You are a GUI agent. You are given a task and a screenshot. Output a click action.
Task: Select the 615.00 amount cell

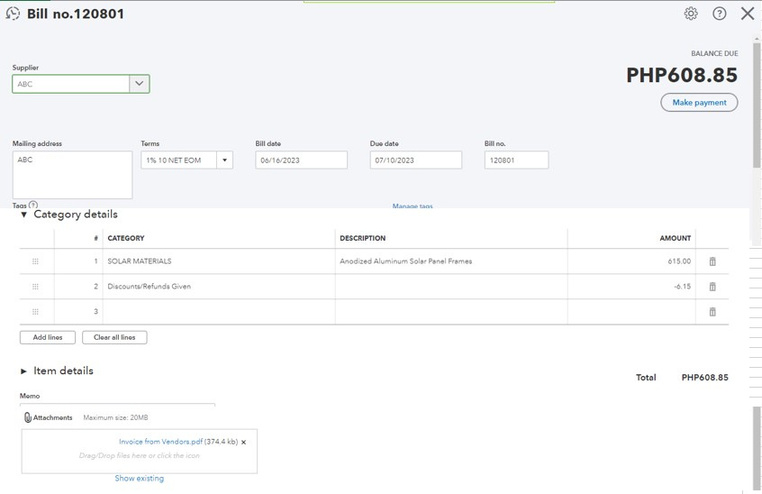coord(631,261)
